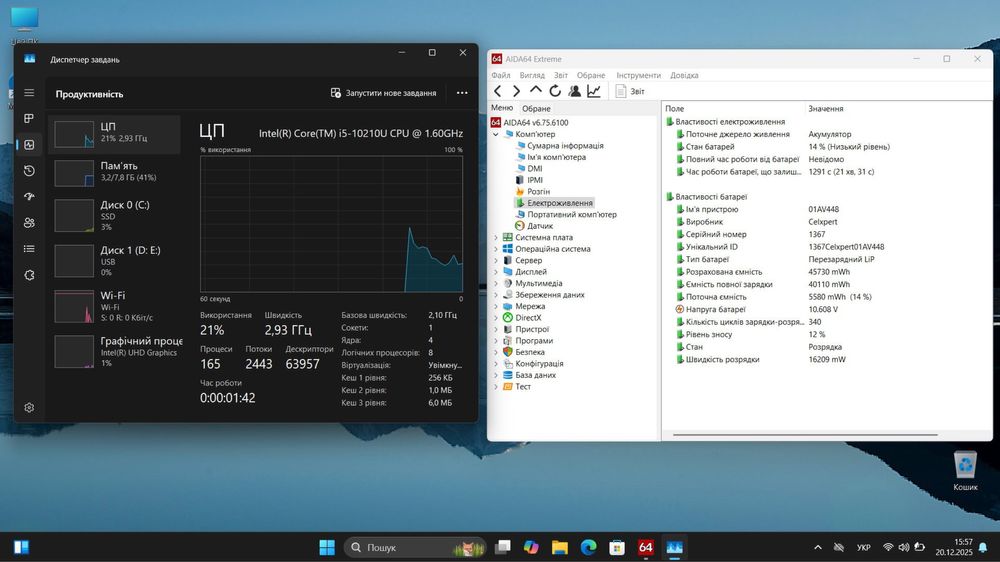1000x562 pixels.
Task: Select Графічний процесор performance item
Action: pos(115,351)
